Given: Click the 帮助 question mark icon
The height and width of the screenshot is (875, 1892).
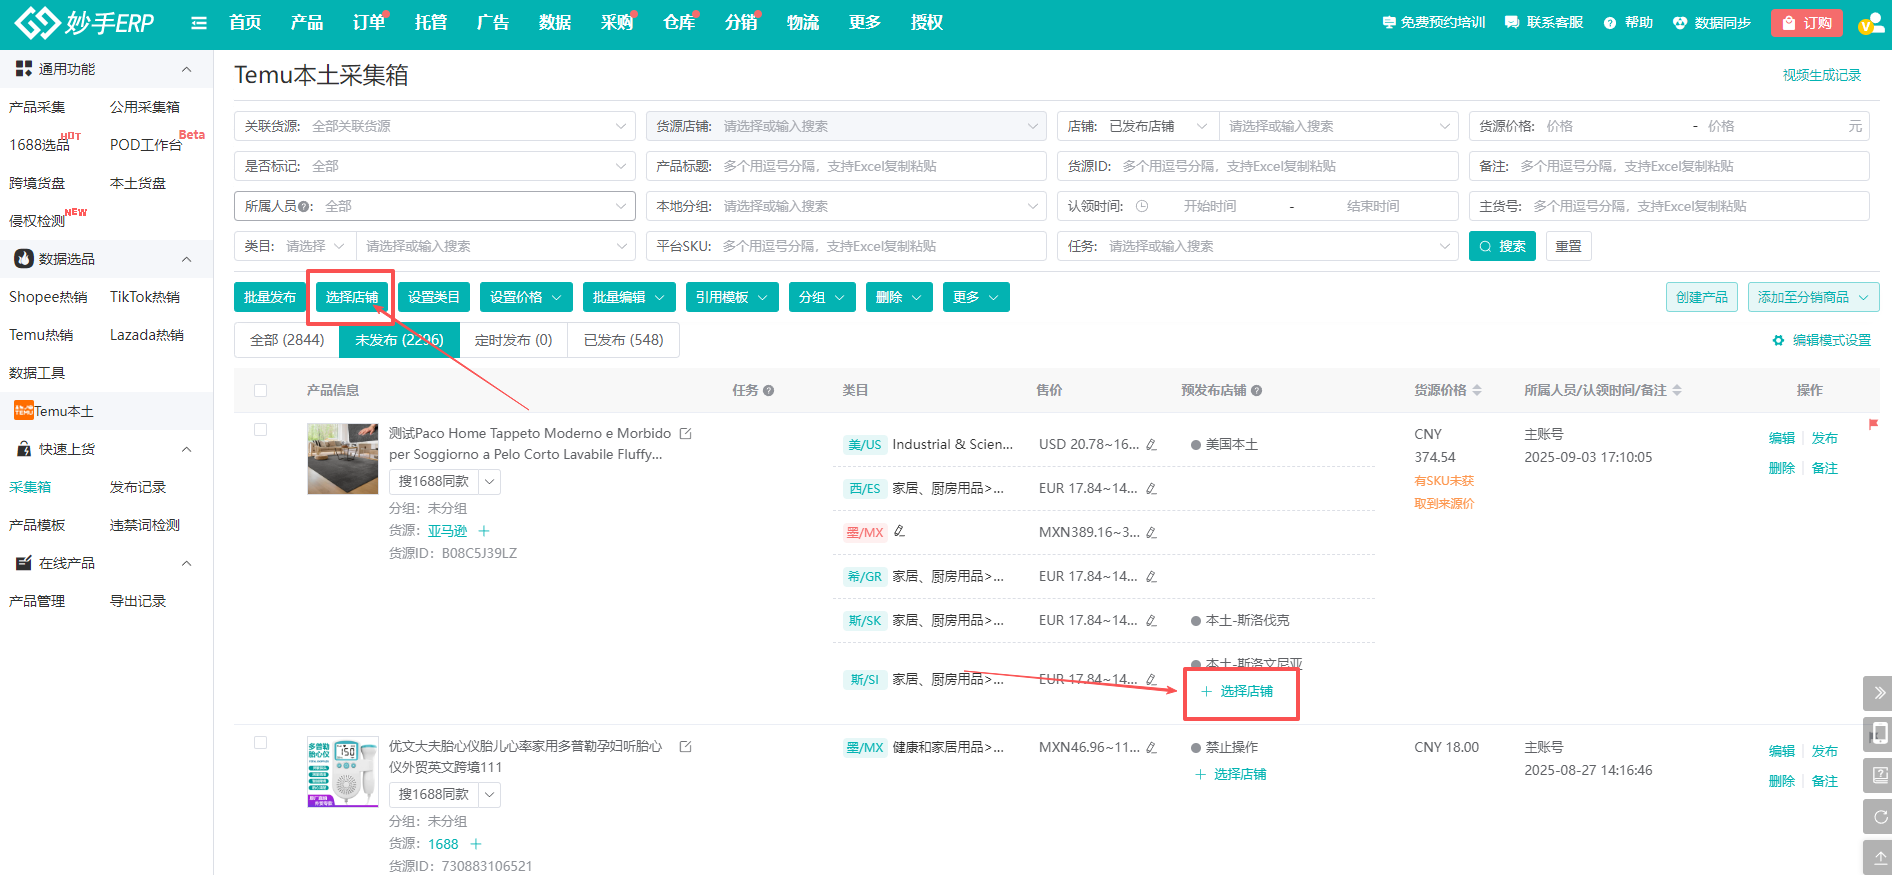Looking at the screenshot, I should 1610,22.
